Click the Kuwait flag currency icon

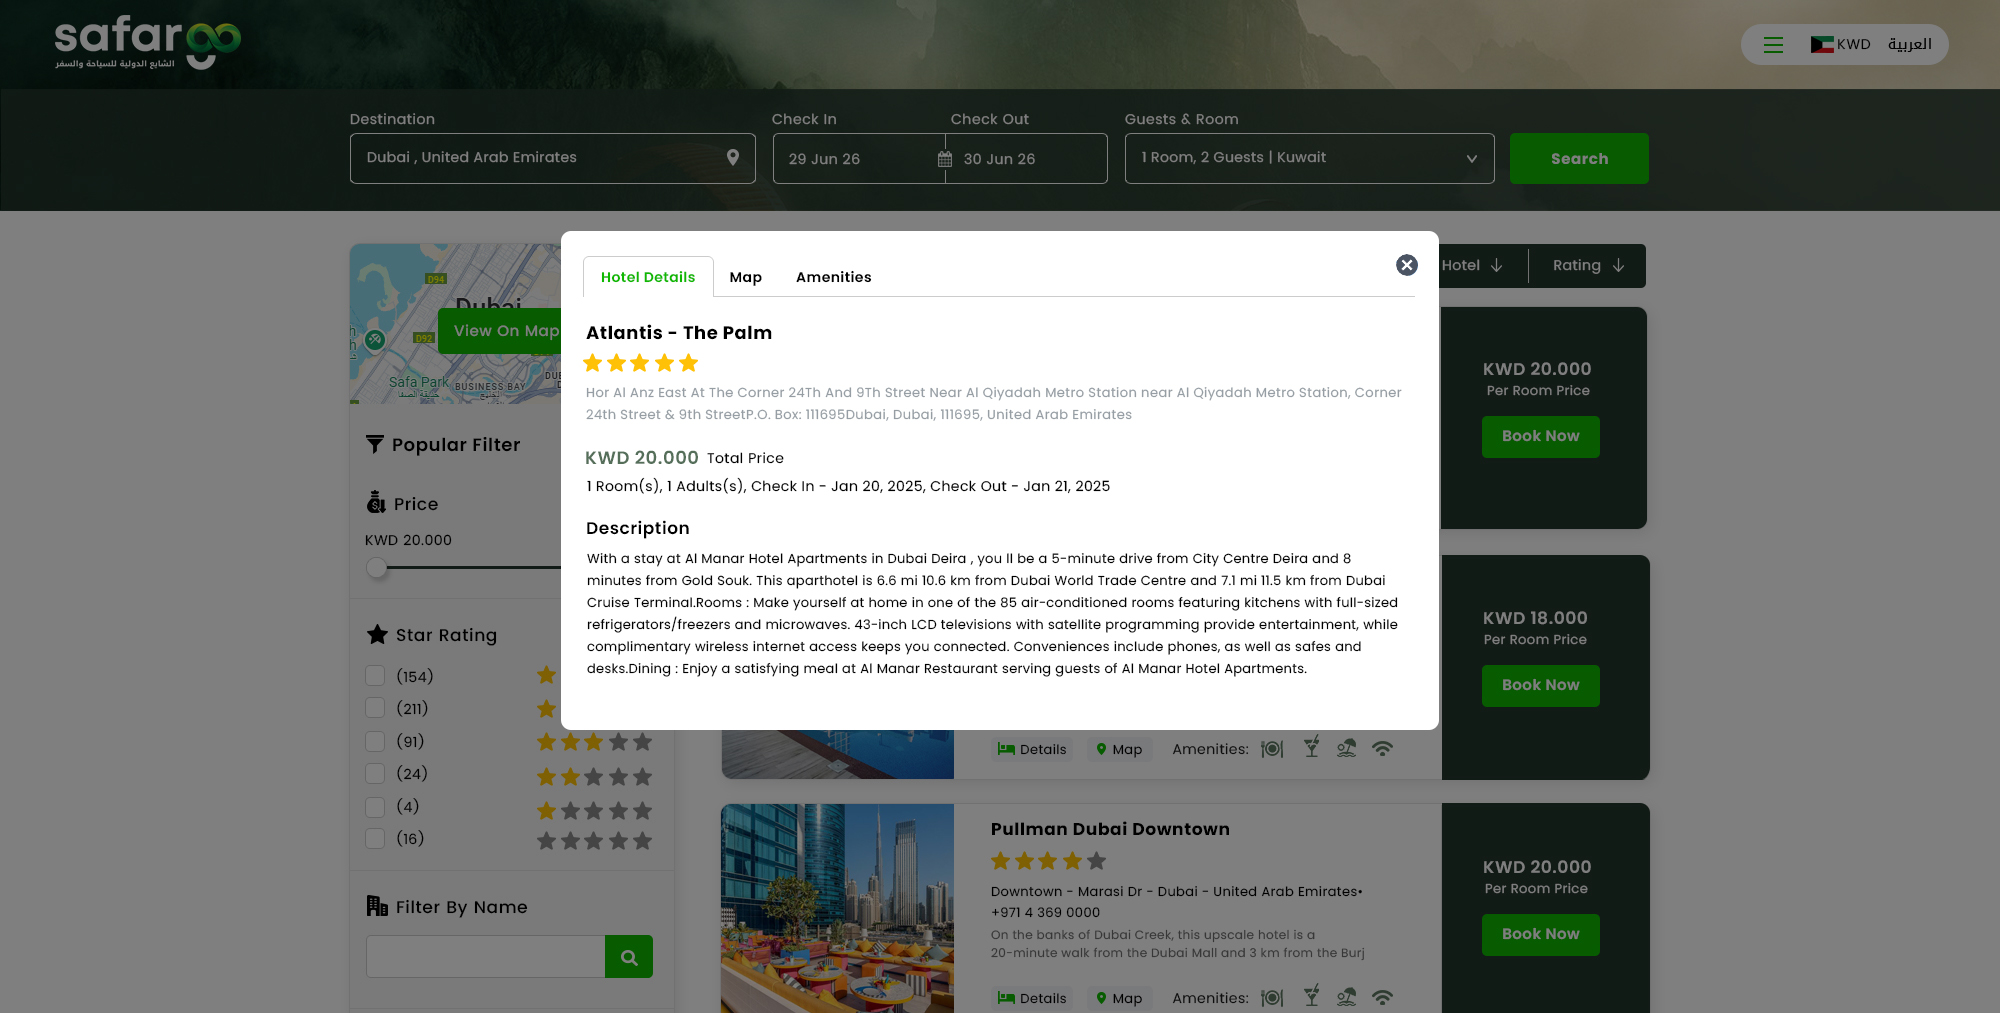(x=1822, y=45)
